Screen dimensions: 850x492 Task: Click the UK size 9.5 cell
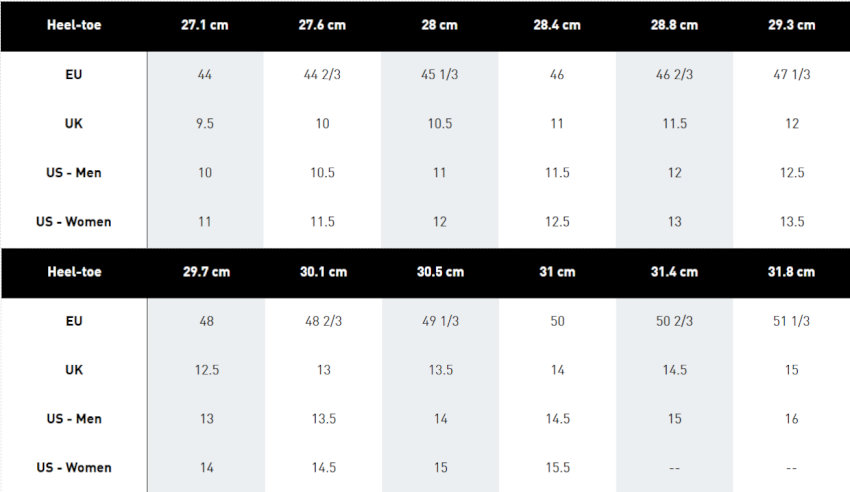point(205,124)
